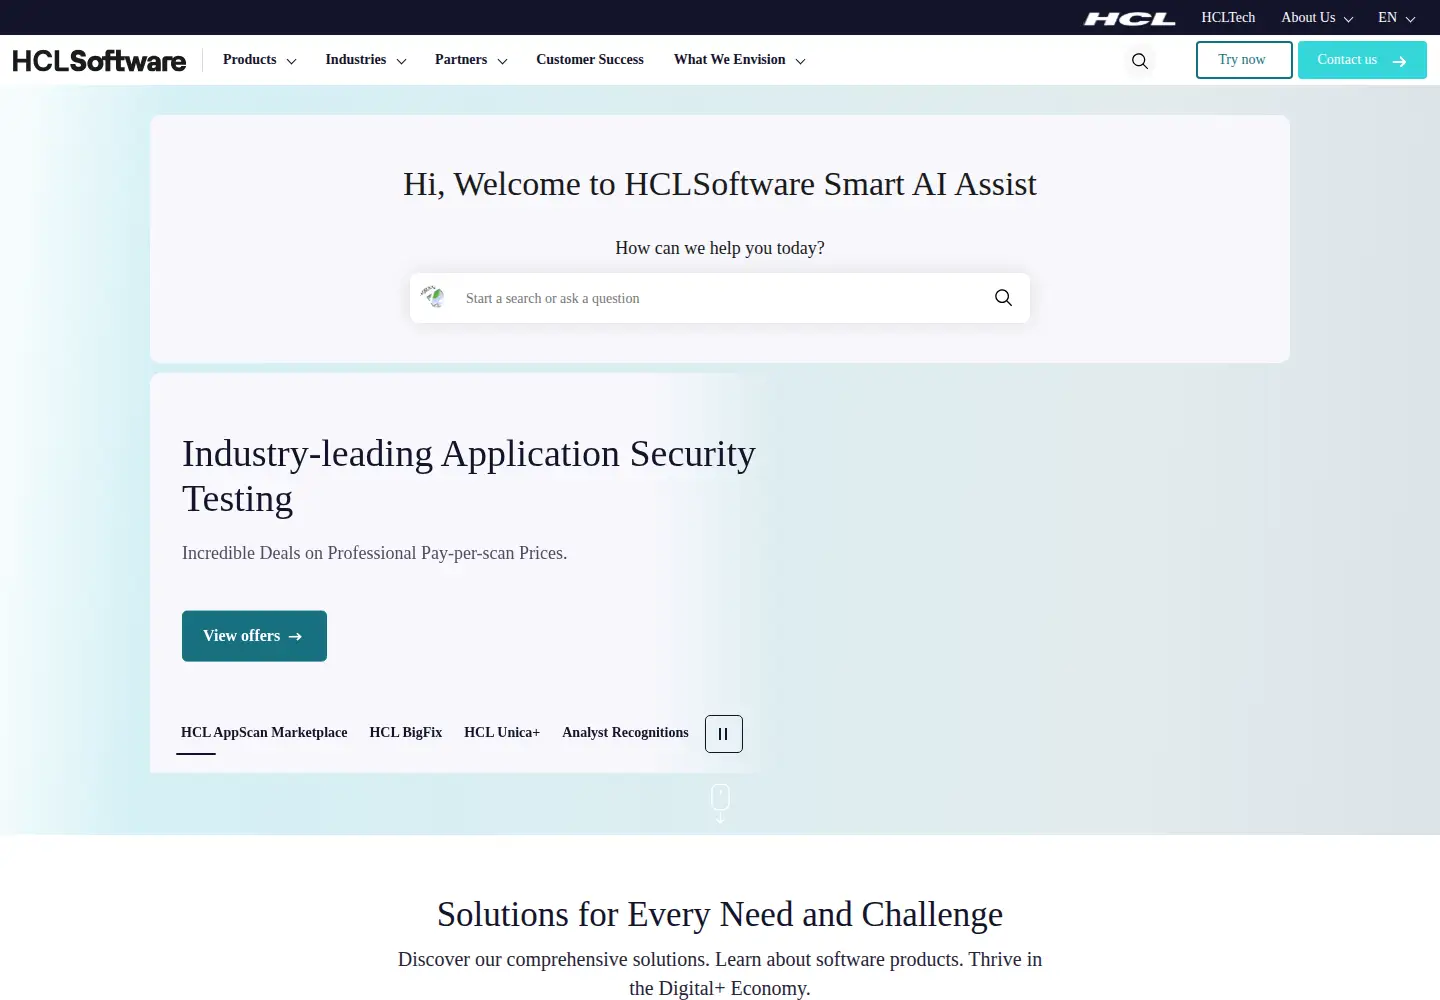Viewport: 1440px width, 1000px height.
Task: Click the Try now button
Action: click(1244, 60)
